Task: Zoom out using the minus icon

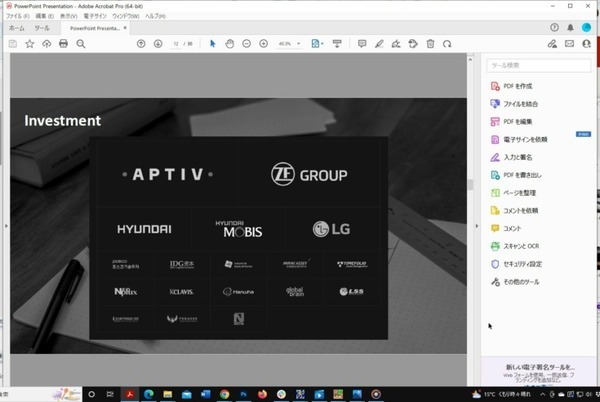Action: tap(246, 44)
